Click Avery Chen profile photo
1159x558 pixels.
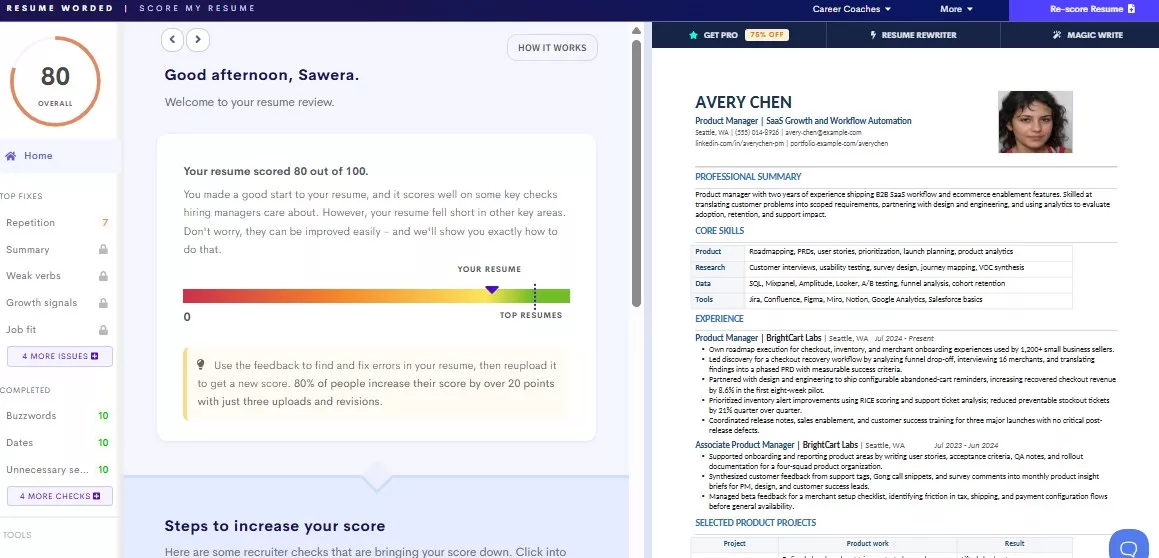coord(1035,122)
